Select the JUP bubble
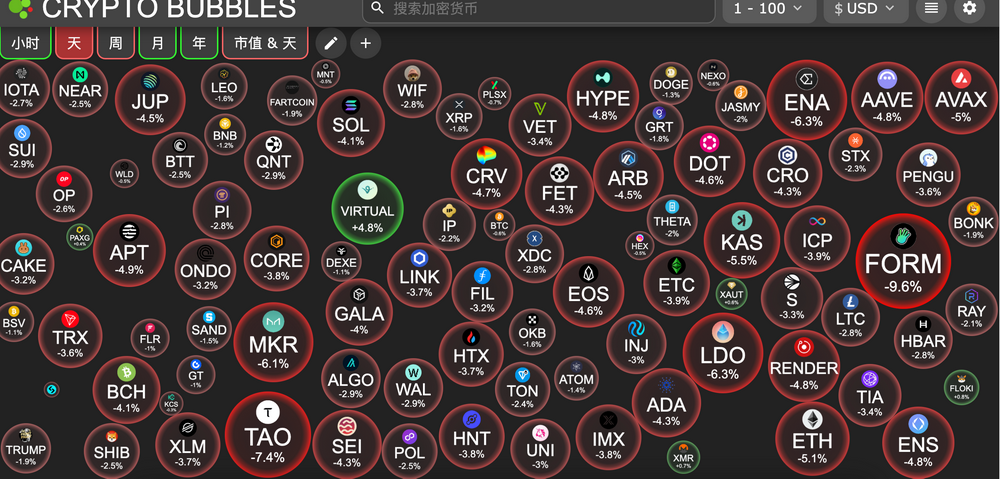Screen dimensions: 1000x479 click(150, 99)
